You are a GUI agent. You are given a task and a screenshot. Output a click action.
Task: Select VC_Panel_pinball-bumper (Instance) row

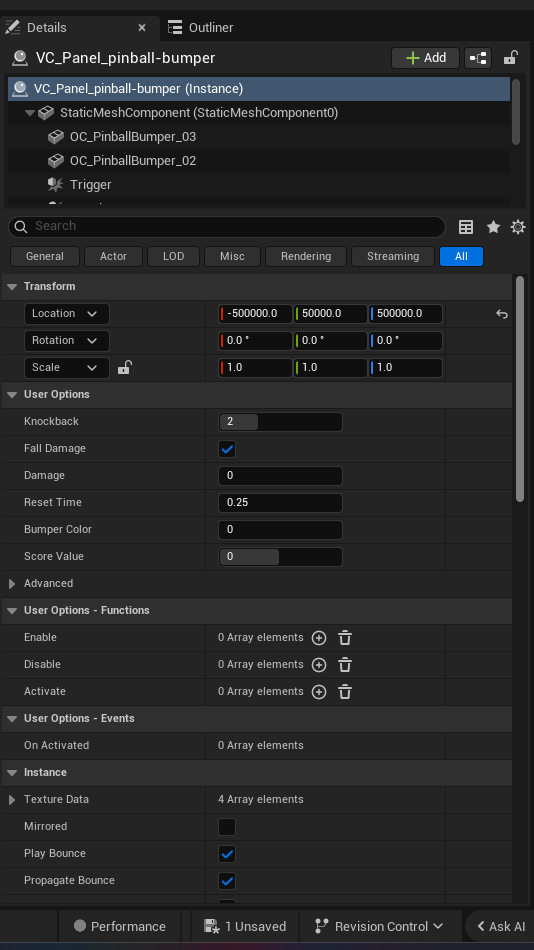tap(259, 89)
